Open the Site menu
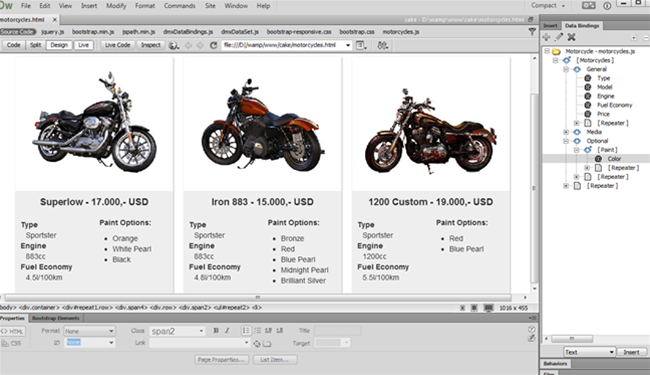Screen dimensions: 650x375 point(210,6)
